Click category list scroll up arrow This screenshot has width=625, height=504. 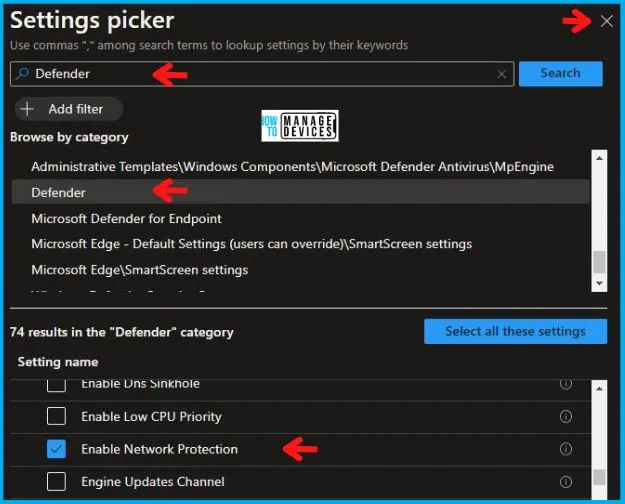point(599,158)
